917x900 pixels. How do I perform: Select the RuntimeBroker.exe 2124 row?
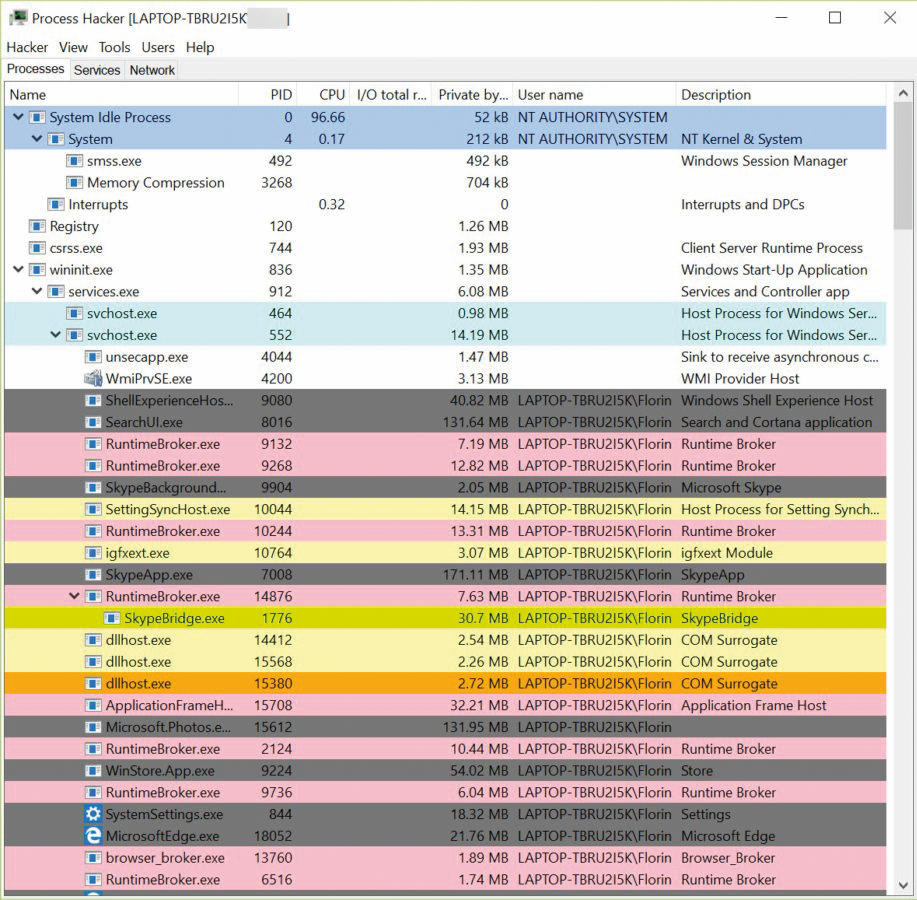pyautogui.click(x=446, y=749)
